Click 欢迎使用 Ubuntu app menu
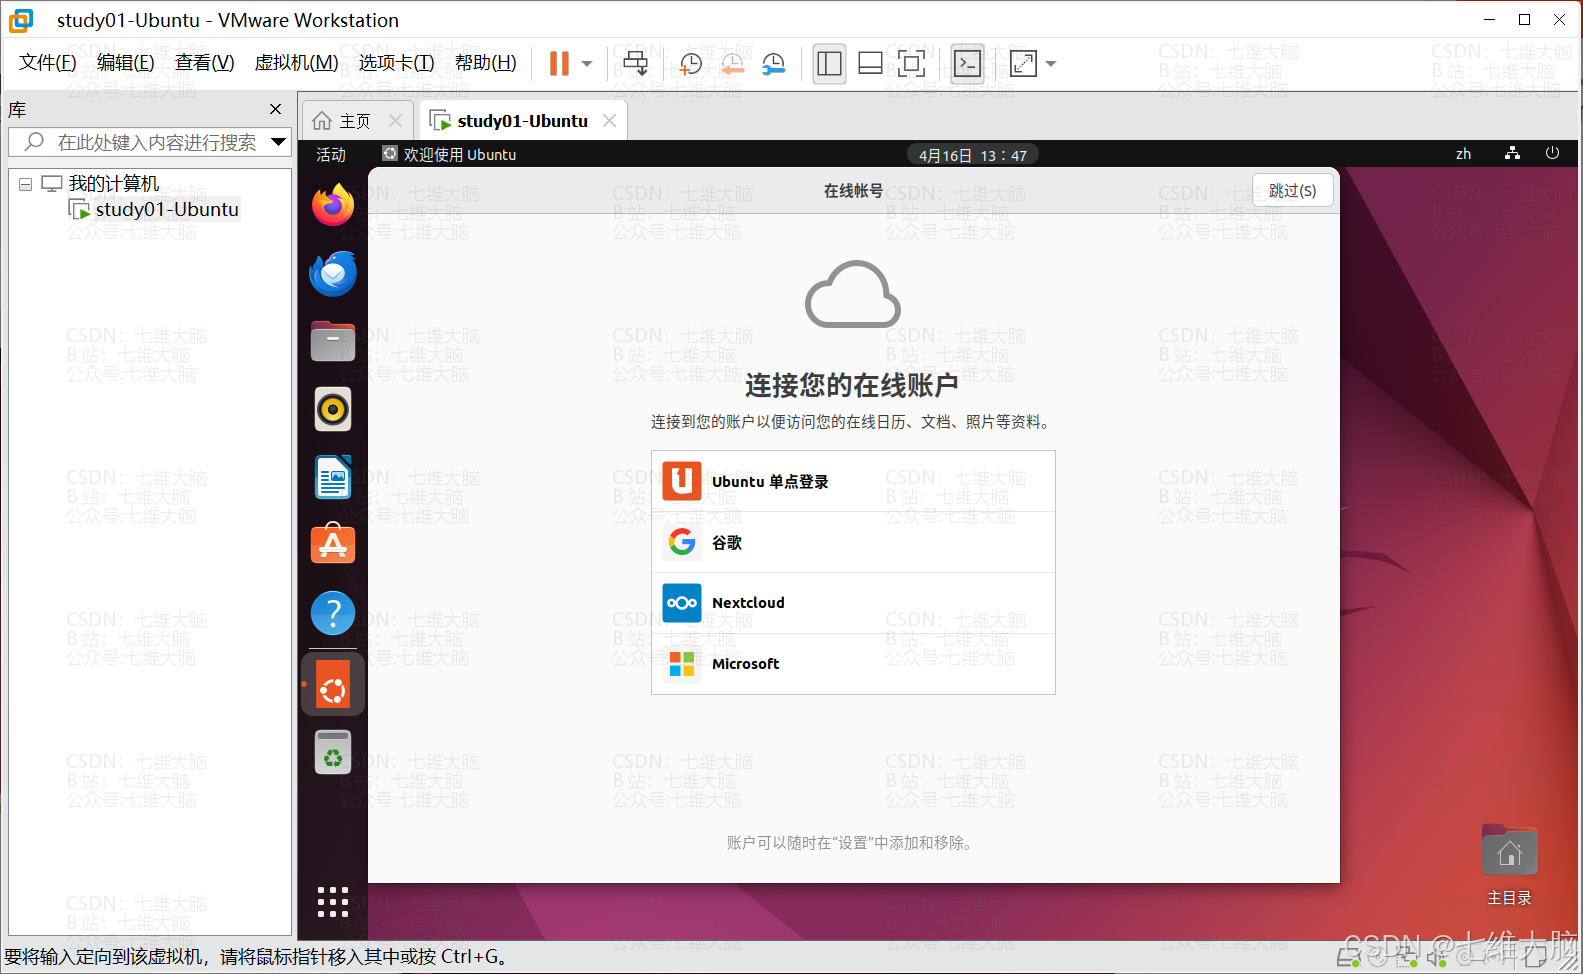This screenshot has height=974, width=1583. 450,155
